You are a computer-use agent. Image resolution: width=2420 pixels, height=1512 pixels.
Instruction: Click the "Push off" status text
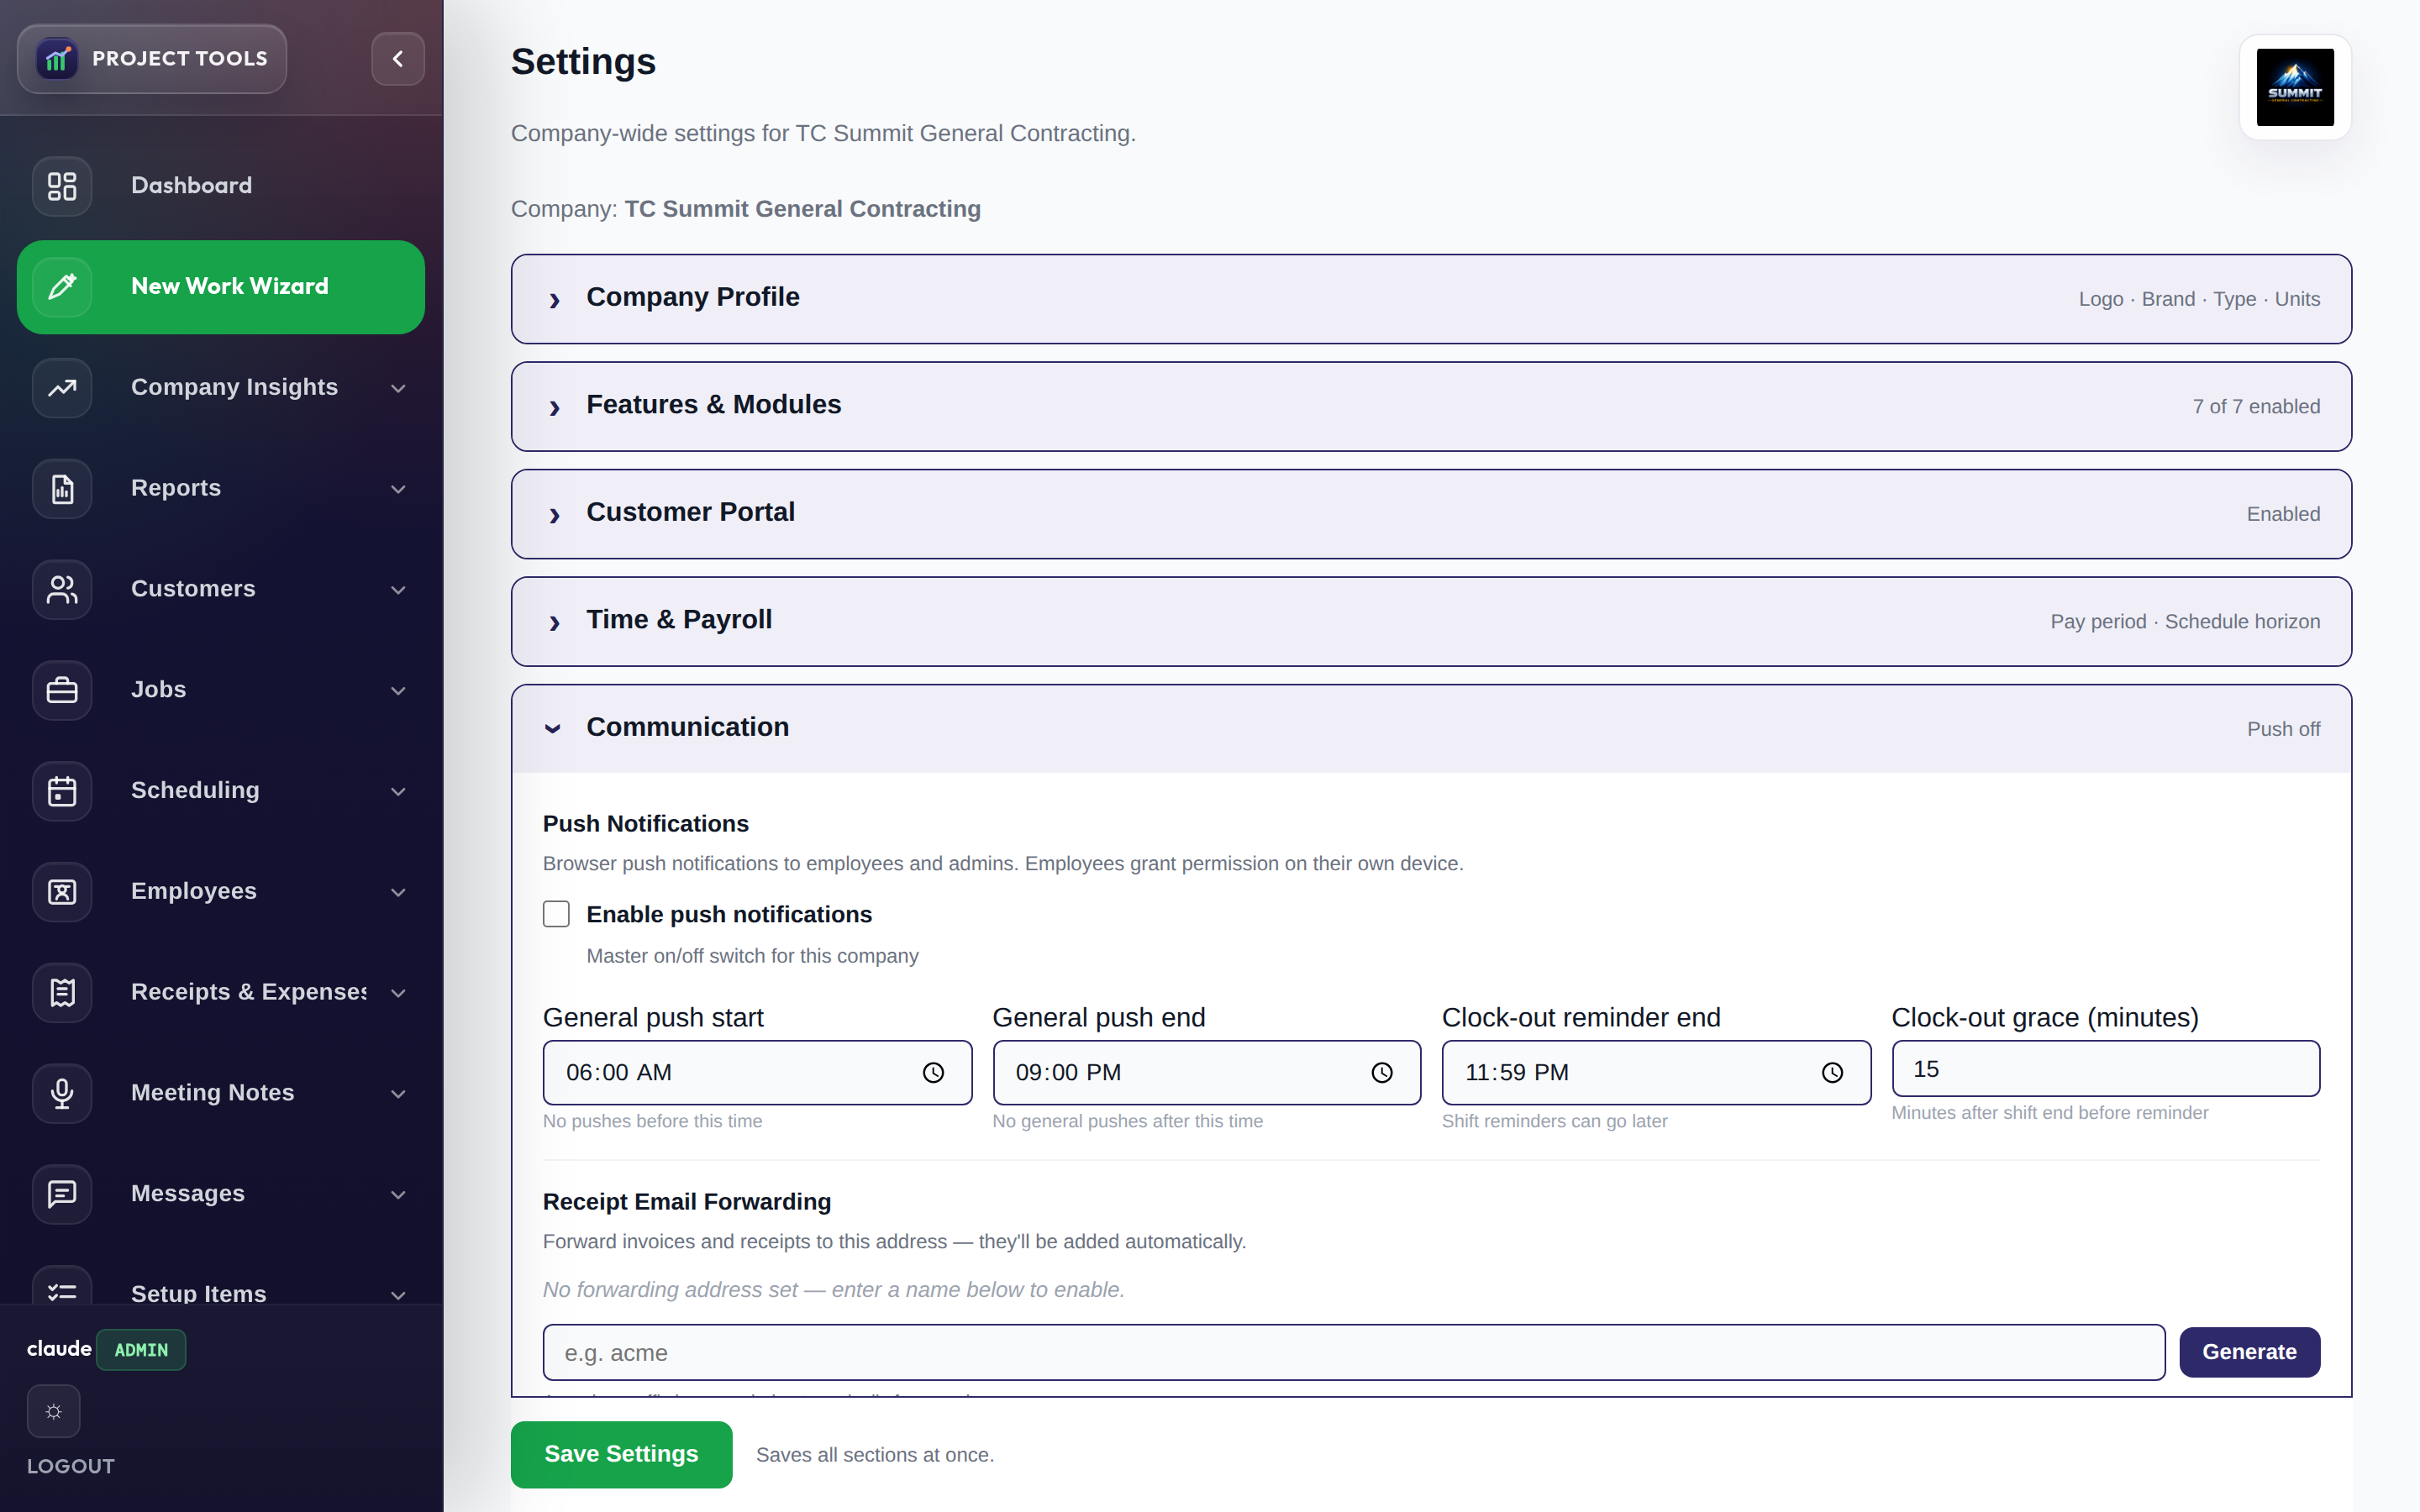(2283, 729)
